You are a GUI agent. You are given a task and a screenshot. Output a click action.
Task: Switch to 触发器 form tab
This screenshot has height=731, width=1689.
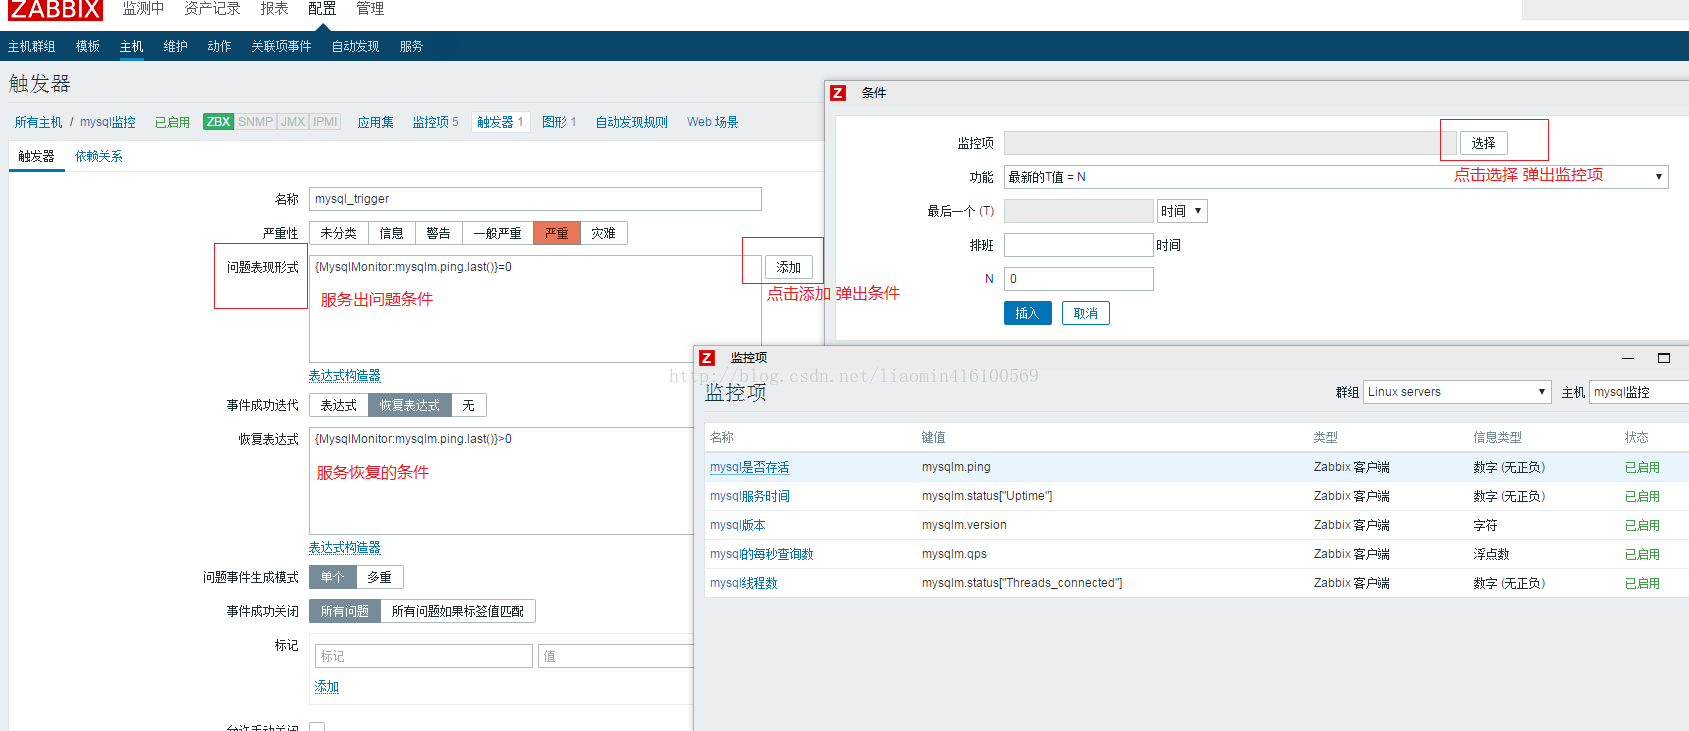click(x=37, y=156)
